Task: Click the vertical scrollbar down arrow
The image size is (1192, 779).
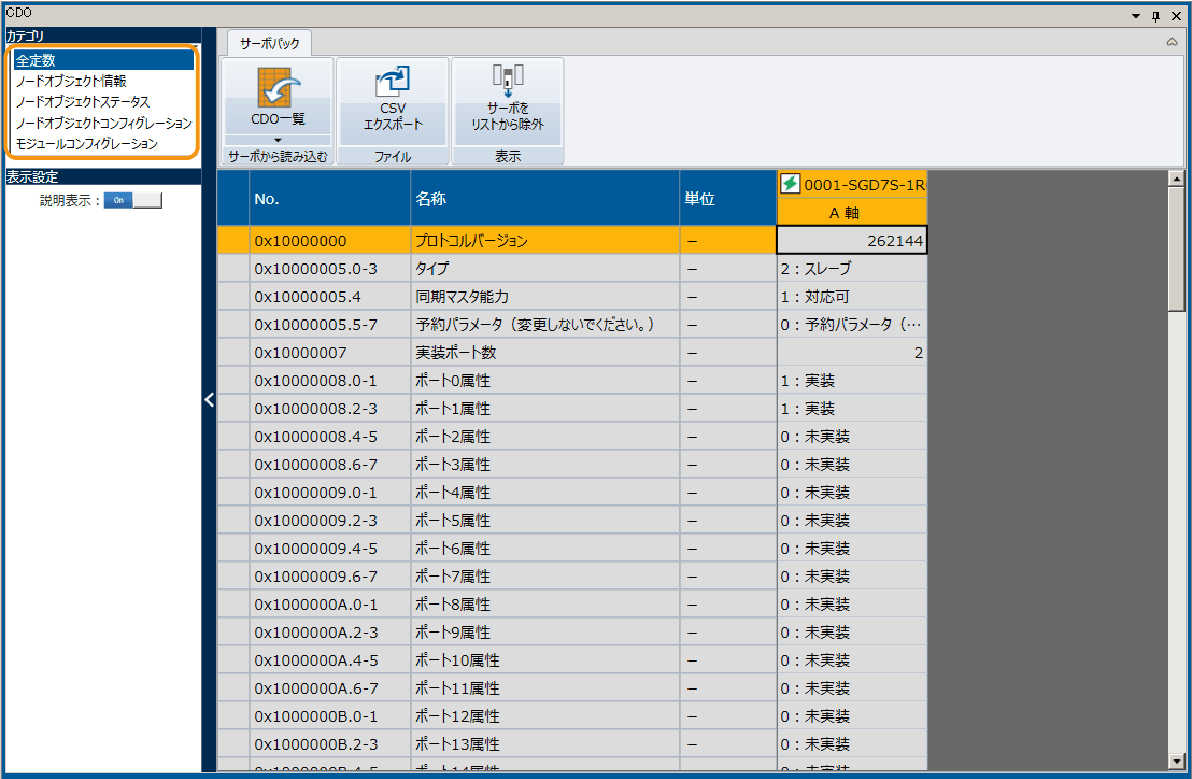Action: [1176, 760]
